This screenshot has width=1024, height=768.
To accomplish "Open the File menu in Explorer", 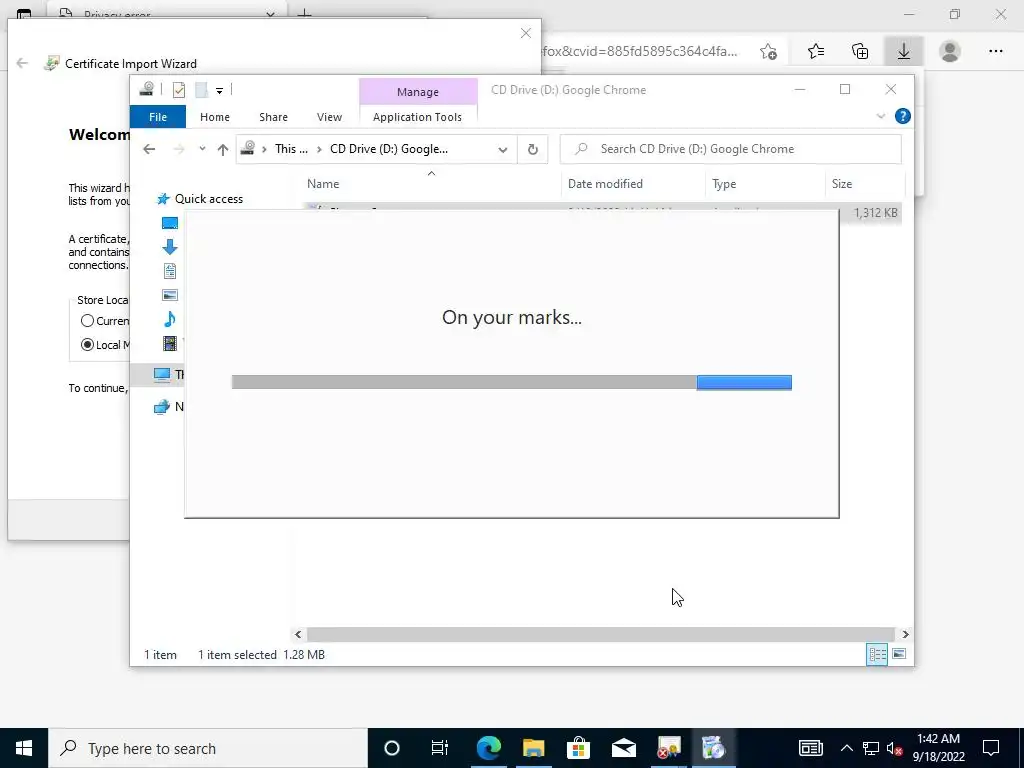I will (158, 117).
